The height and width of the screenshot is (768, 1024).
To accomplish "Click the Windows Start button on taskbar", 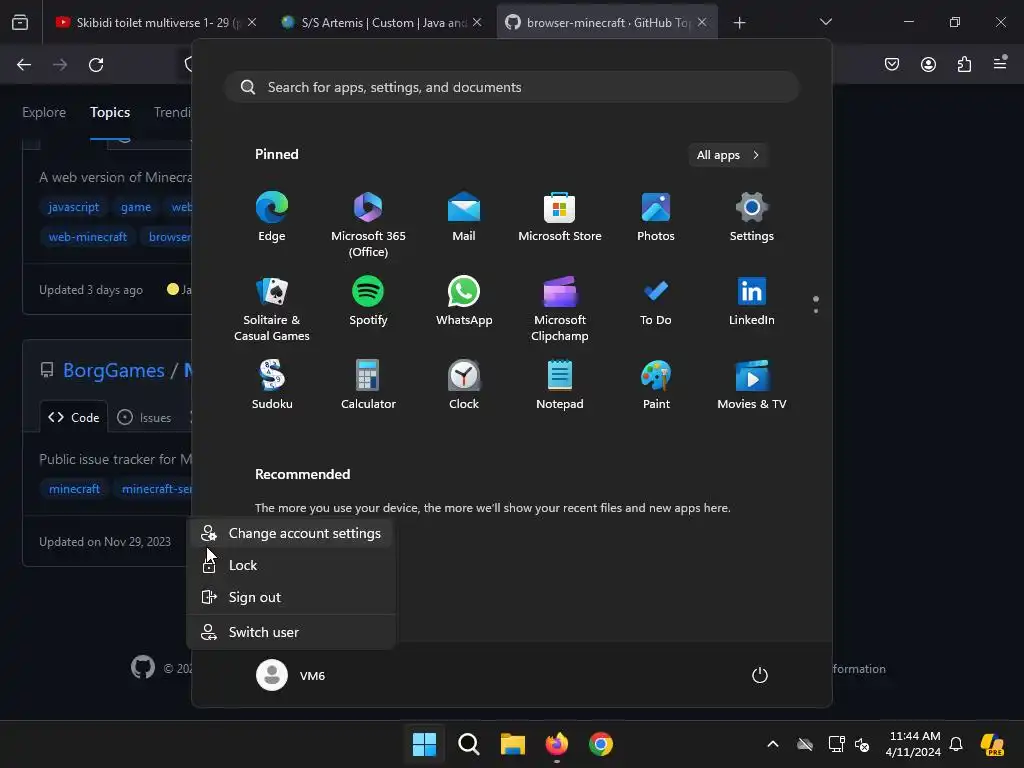I will 424,744.
